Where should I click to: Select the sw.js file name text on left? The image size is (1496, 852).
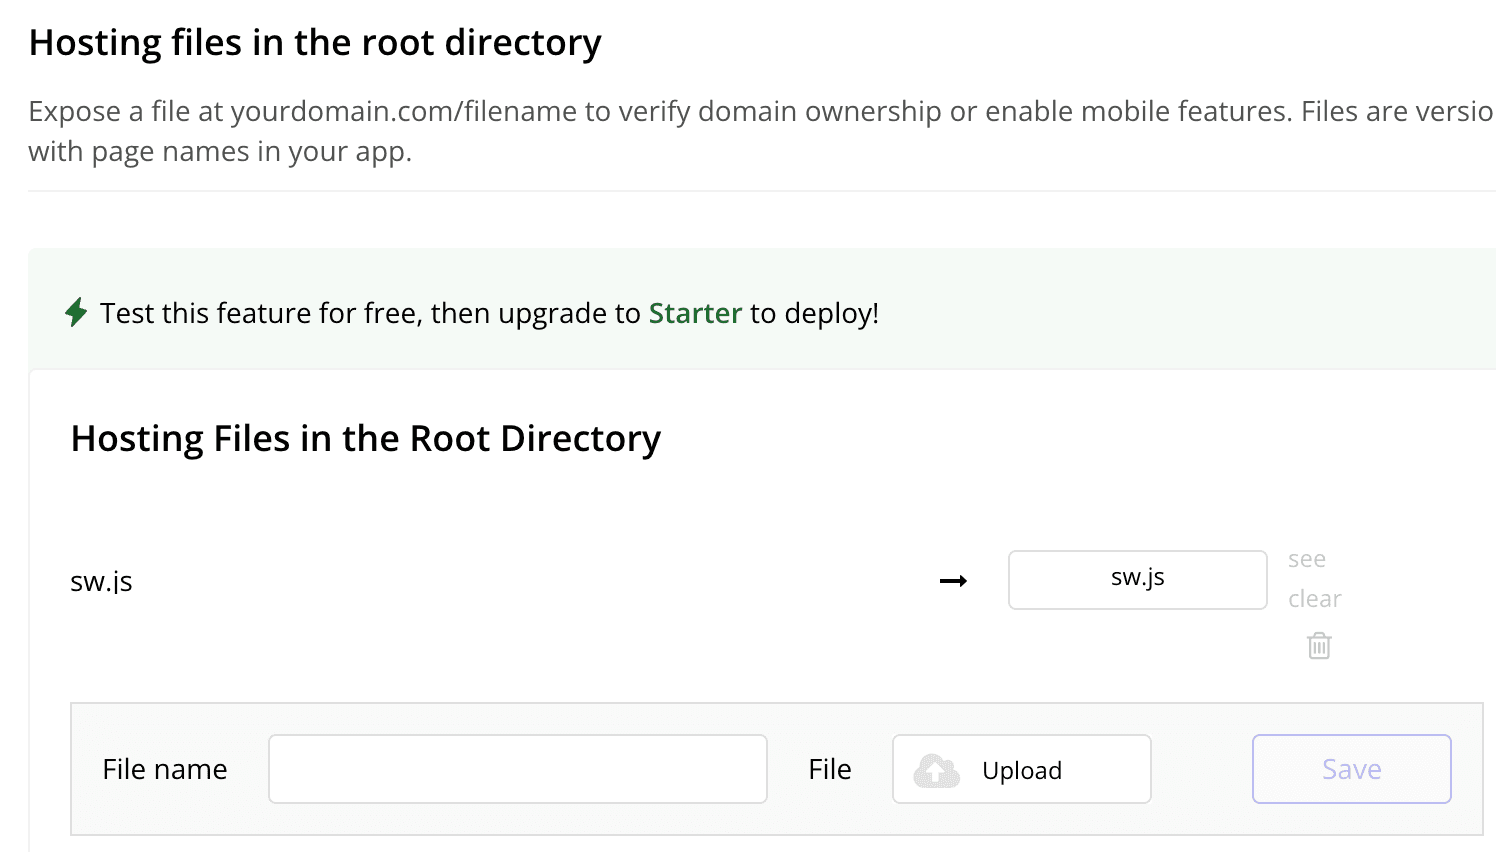coord(101,581)
